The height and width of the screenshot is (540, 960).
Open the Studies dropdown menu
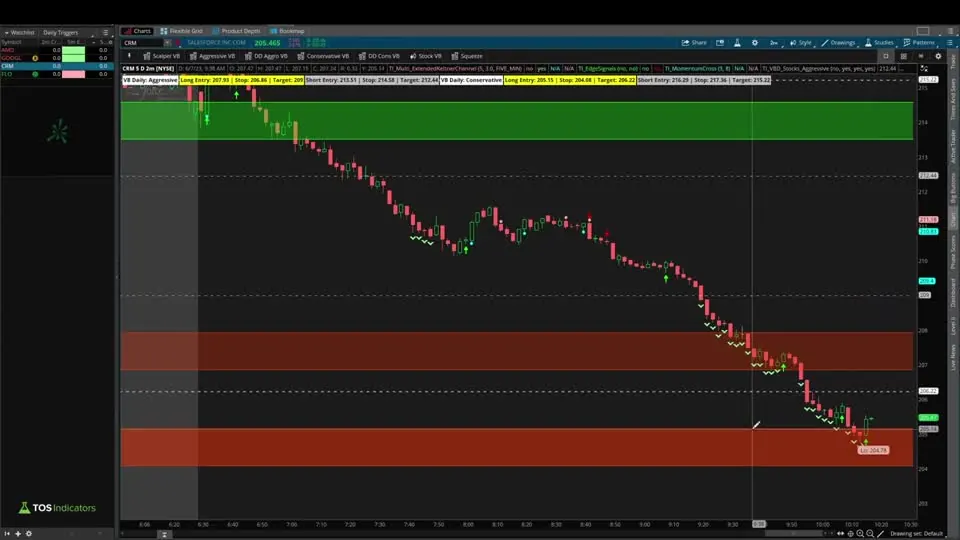[x=879, y=43]
